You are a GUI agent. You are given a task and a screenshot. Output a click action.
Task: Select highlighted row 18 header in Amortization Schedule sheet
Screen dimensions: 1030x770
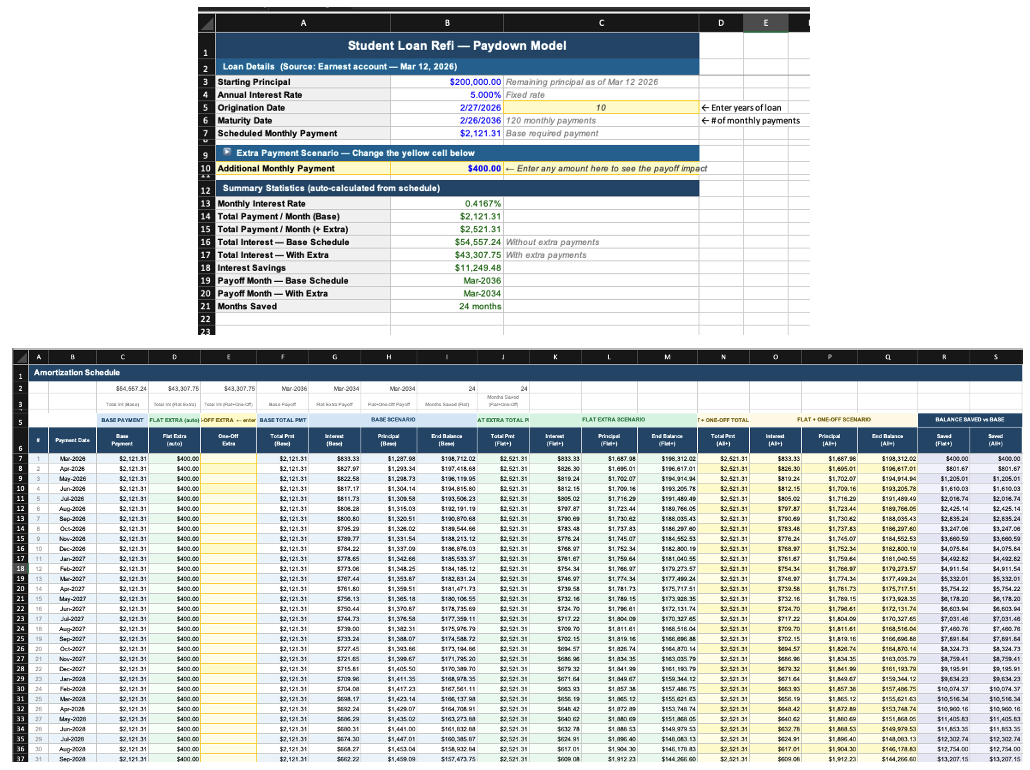pos(20,569)
